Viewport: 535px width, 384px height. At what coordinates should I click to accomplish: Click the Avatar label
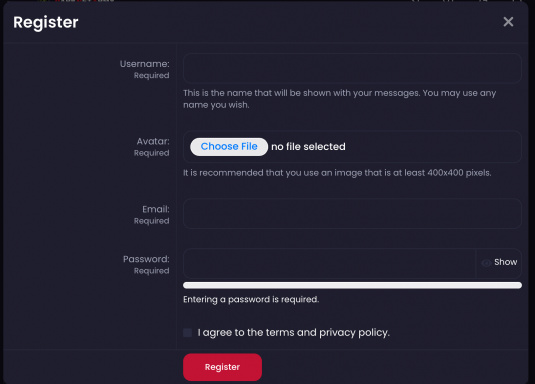153,141
